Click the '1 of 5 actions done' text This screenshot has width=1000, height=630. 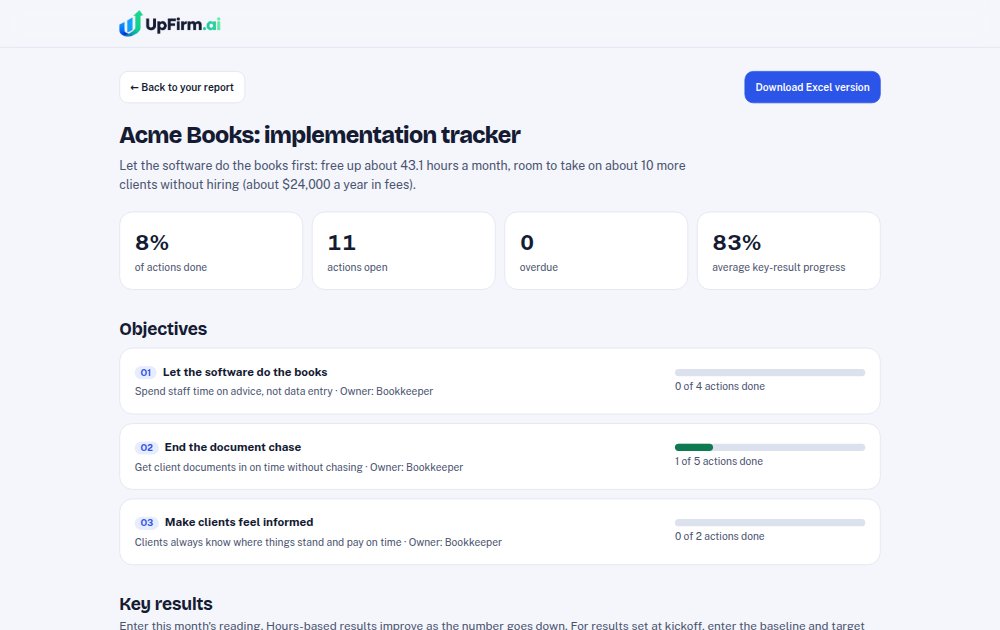719,462
